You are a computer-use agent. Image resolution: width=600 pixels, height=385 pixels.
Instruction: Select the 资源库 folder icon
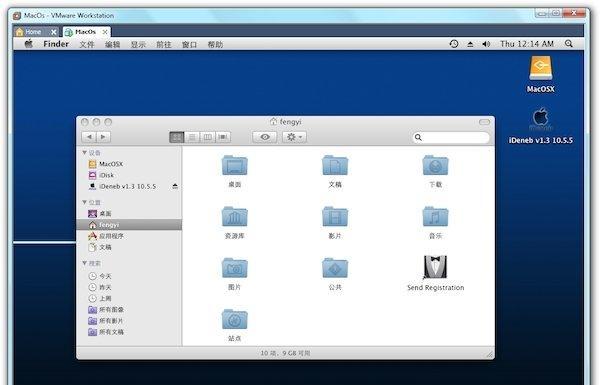pos(235,217)
